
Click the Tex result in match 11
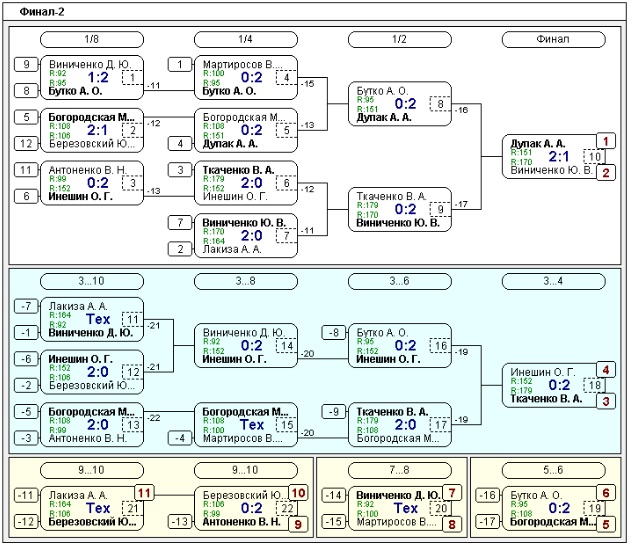pos(98,320)
